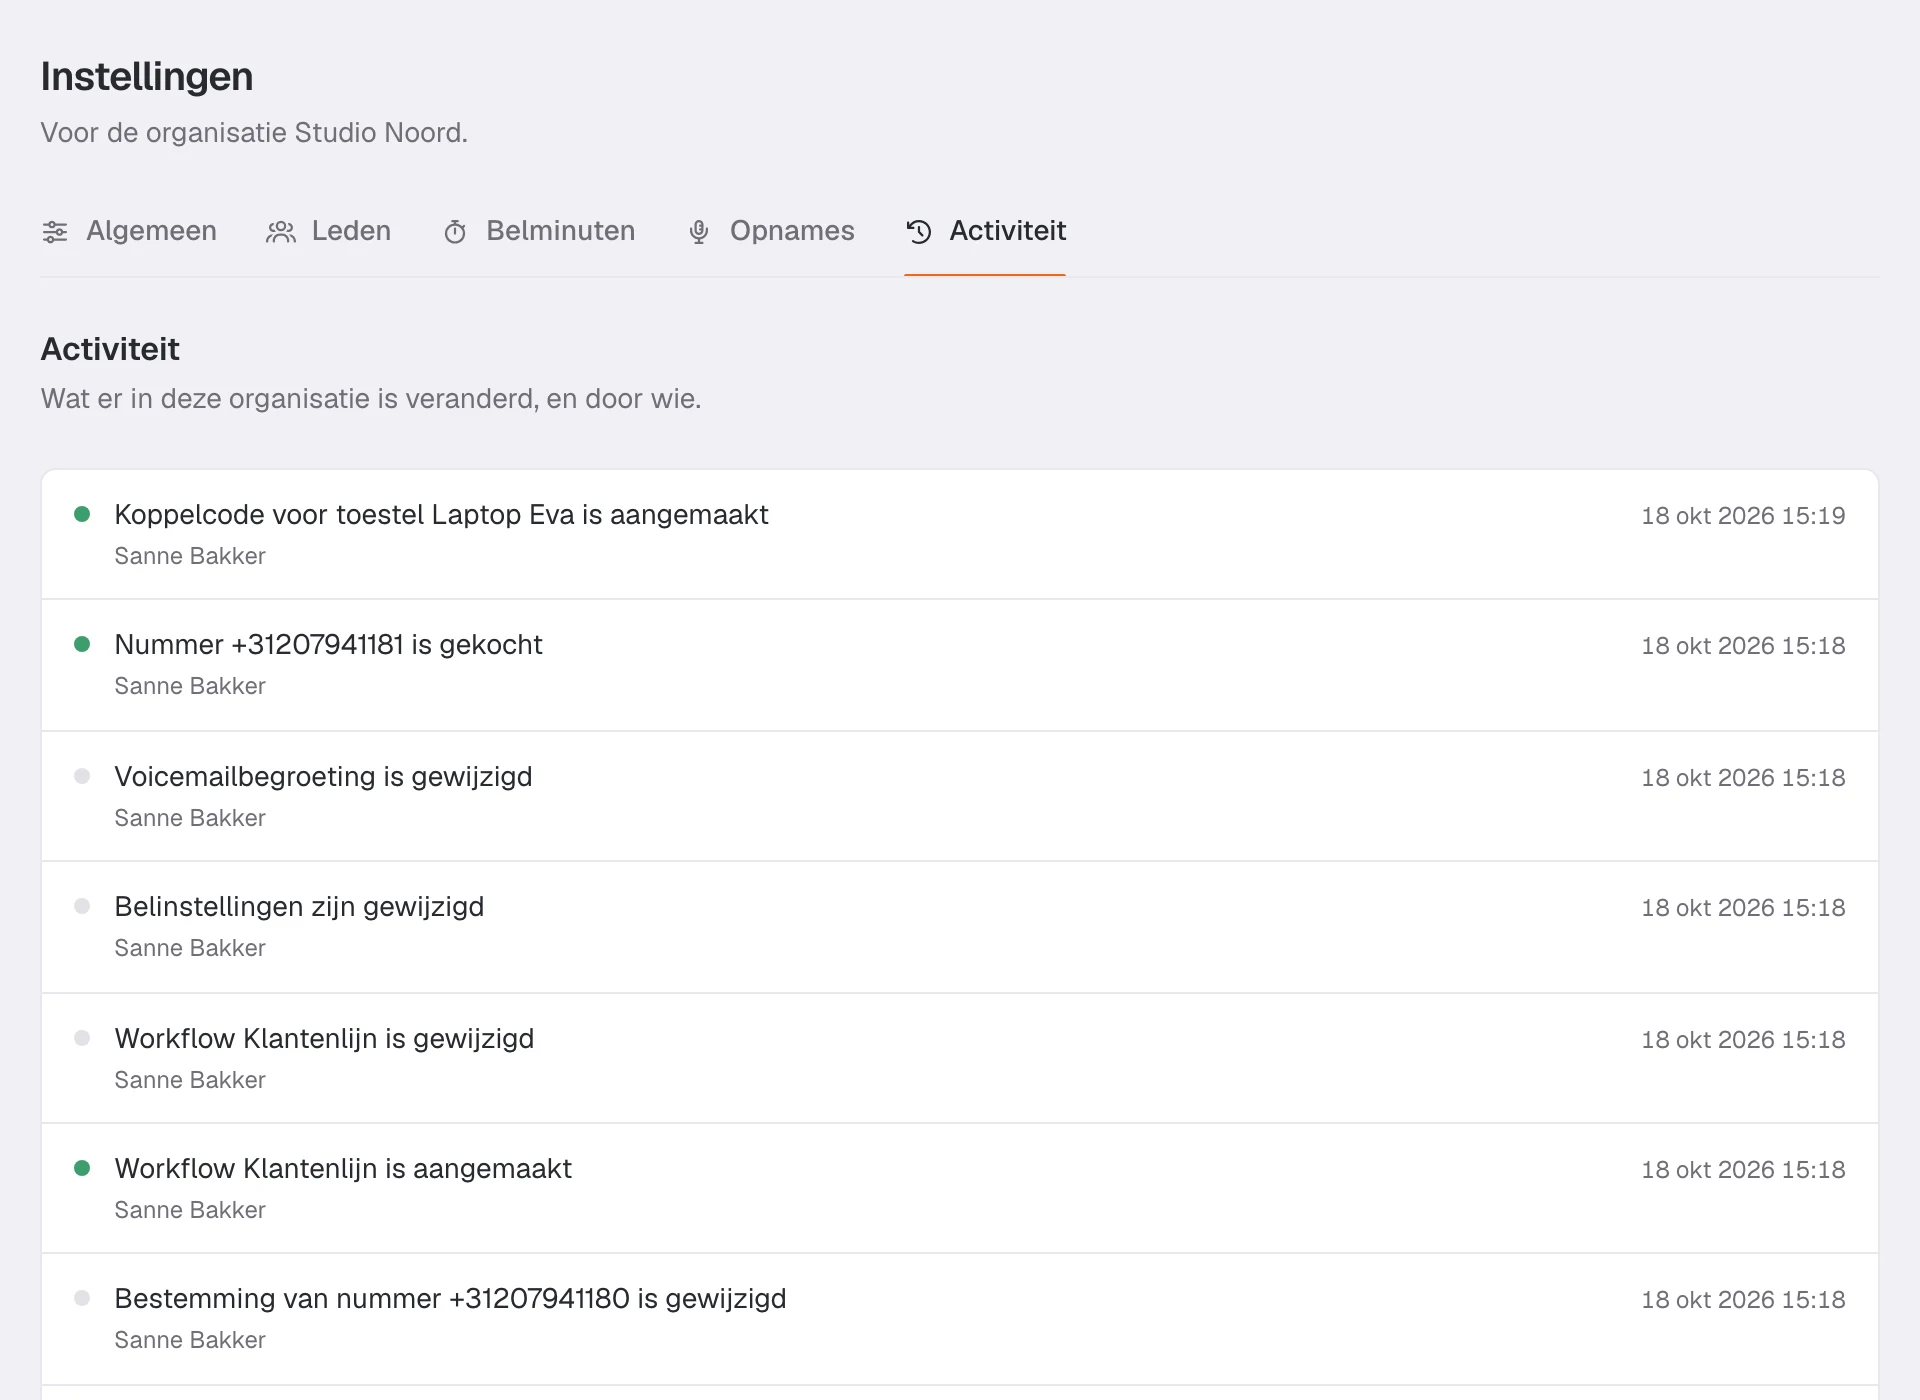Image resolution: width=1920 pixels, height=1400 pixels.
Task: Select 'Workflow Klantenlijn is gewijzigd' entry
Action: 324,1039
